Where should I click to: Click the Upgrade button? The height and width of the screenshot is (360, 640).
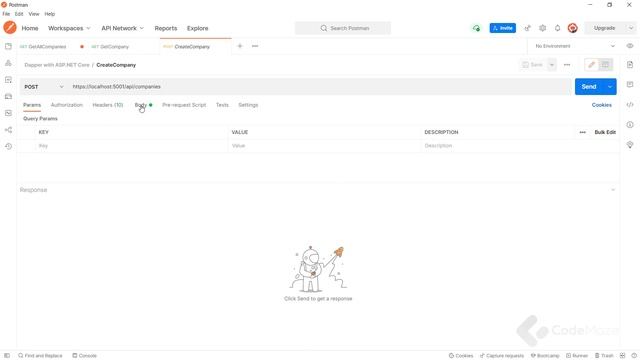click(x=605, y=28)
